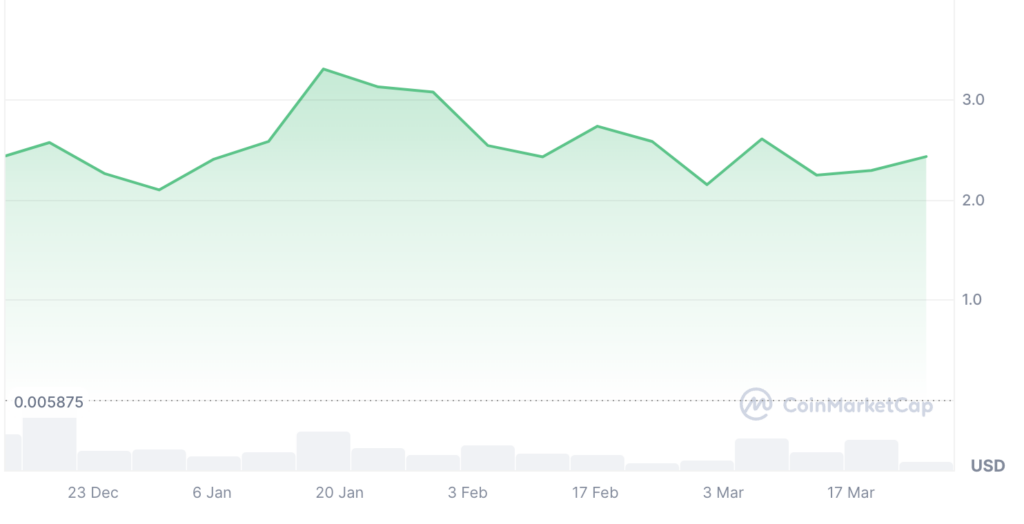Click the right end of the price line
The image size is (1024, 524).
[926, 157]
